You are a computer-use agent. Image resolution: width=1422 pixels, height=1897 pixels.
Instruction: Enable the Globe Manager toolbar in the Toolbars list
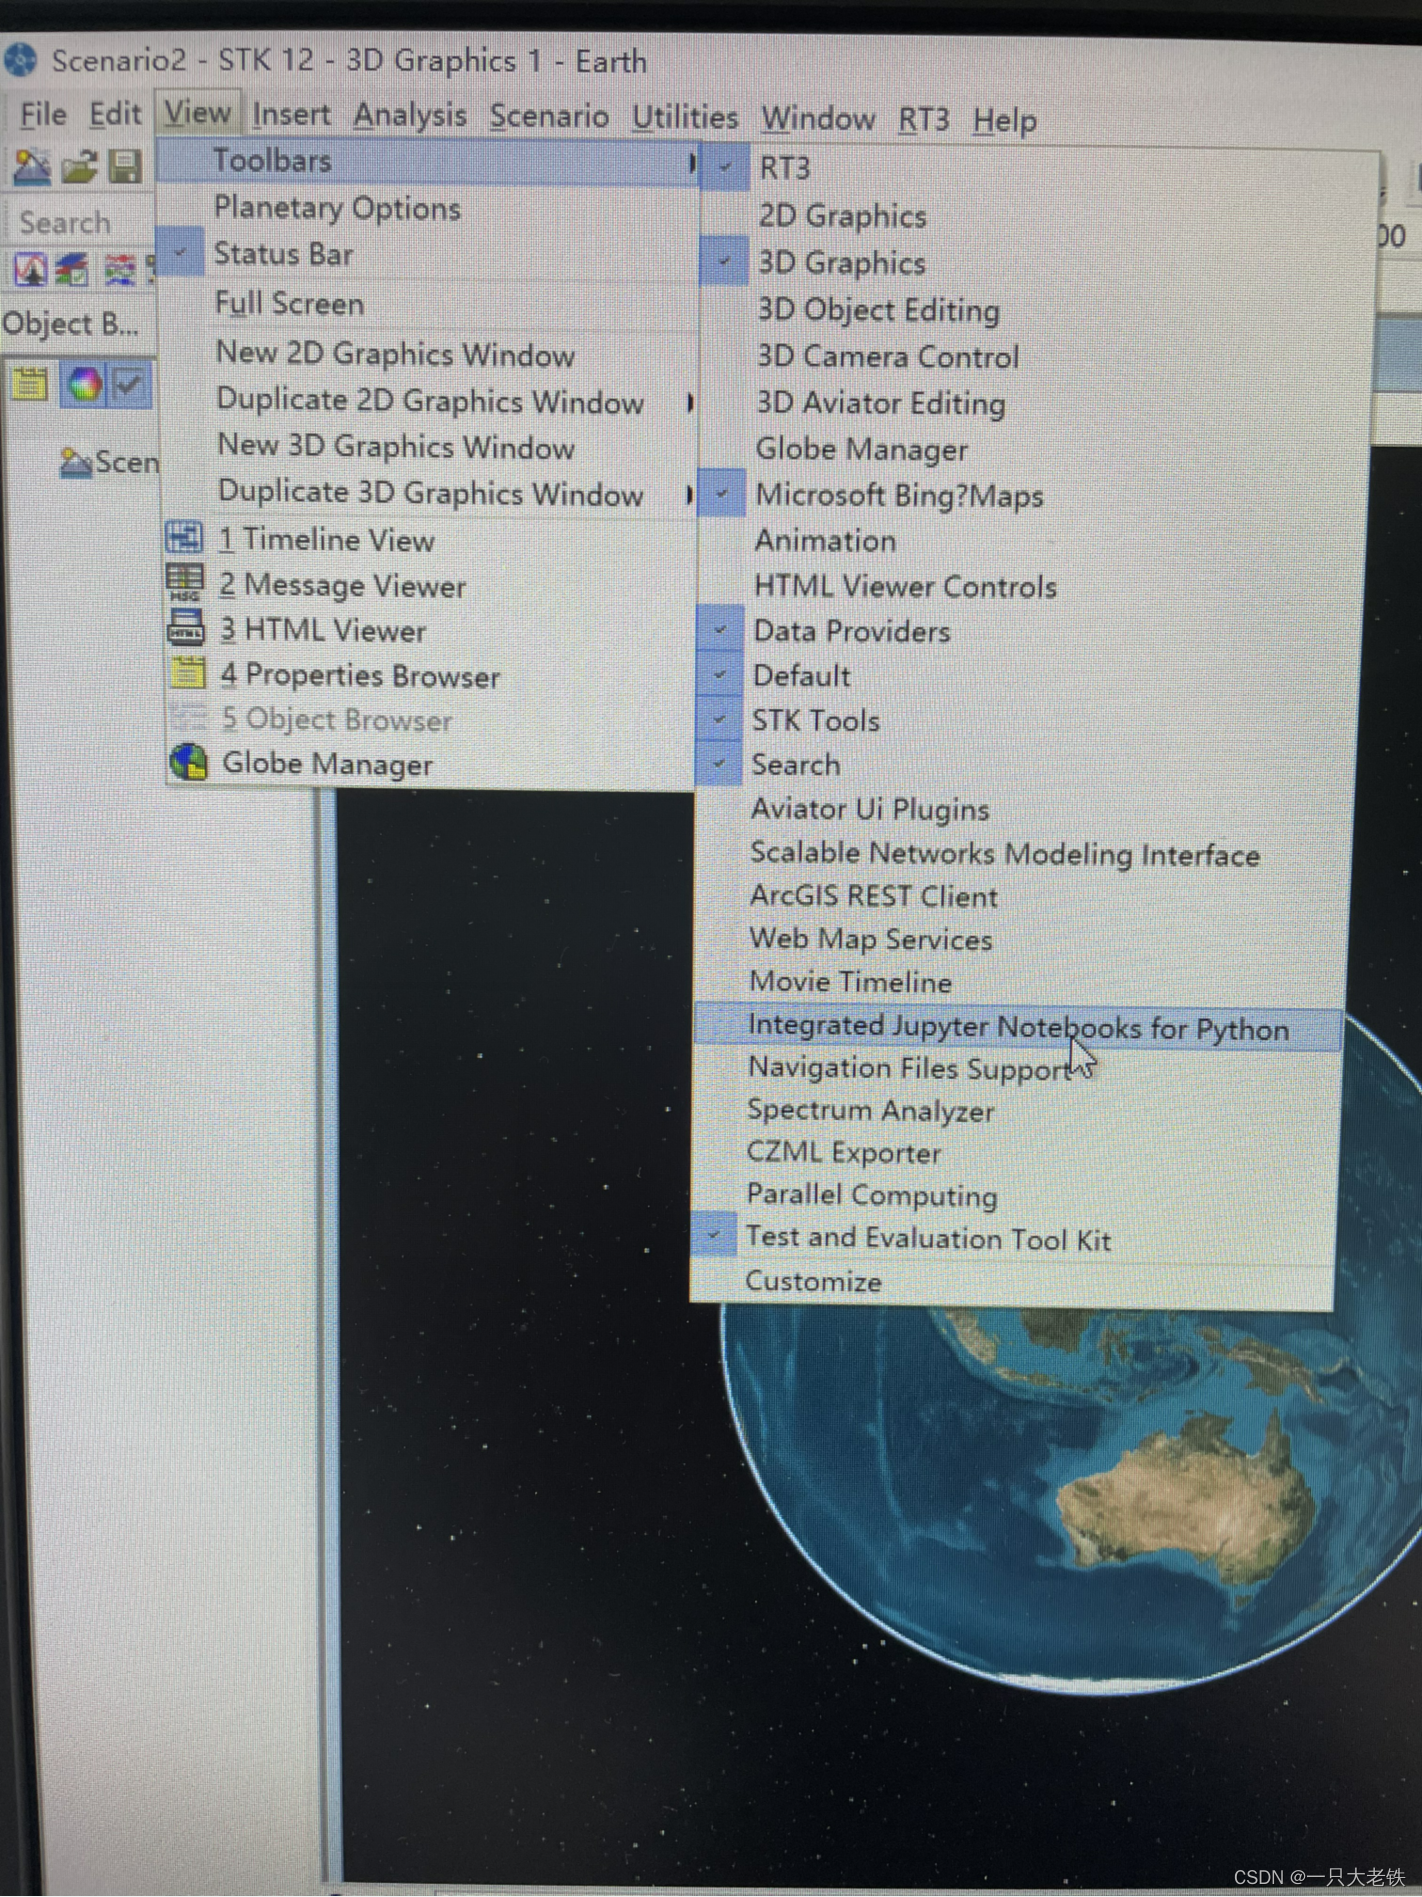[1036, 448]
